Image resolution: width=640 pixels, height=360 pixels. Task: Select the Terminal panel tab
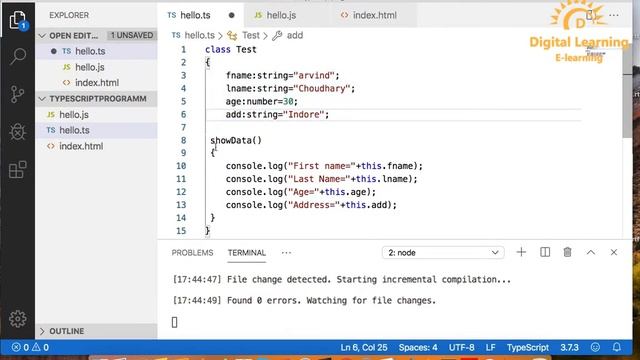(x=247, y=253)
